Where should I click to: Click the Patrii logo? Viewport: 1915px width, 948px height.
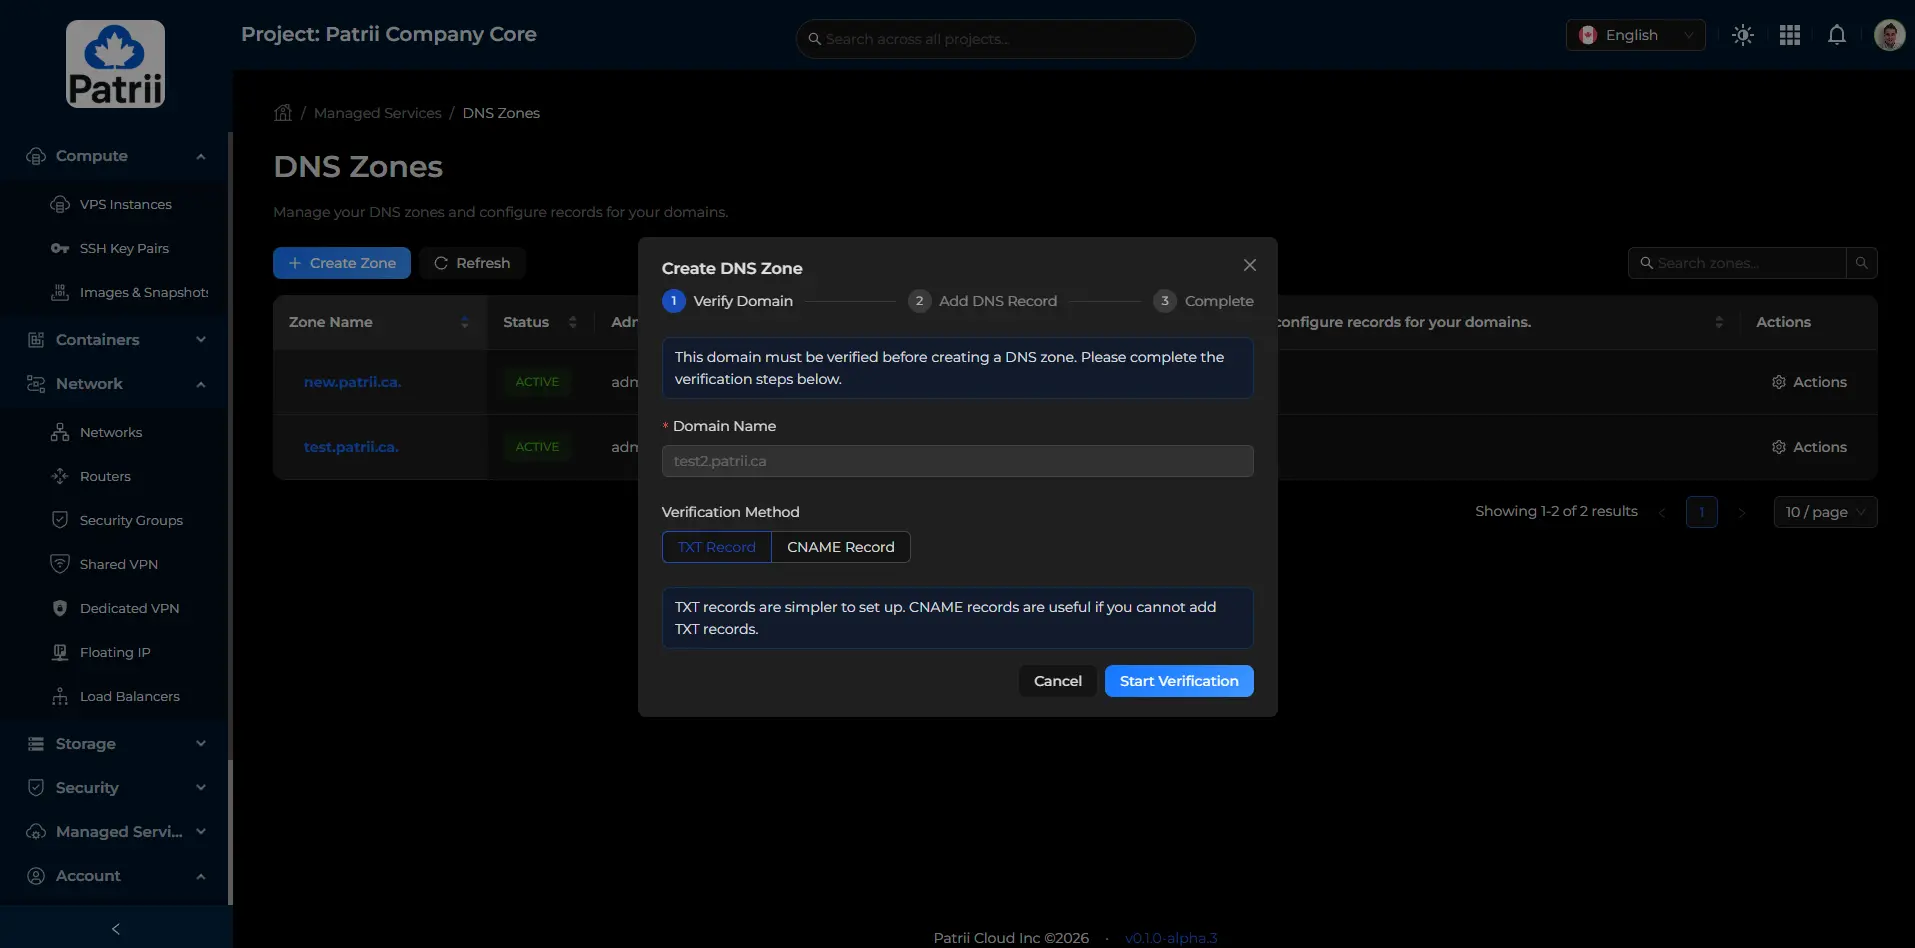[x=116, y=64]
